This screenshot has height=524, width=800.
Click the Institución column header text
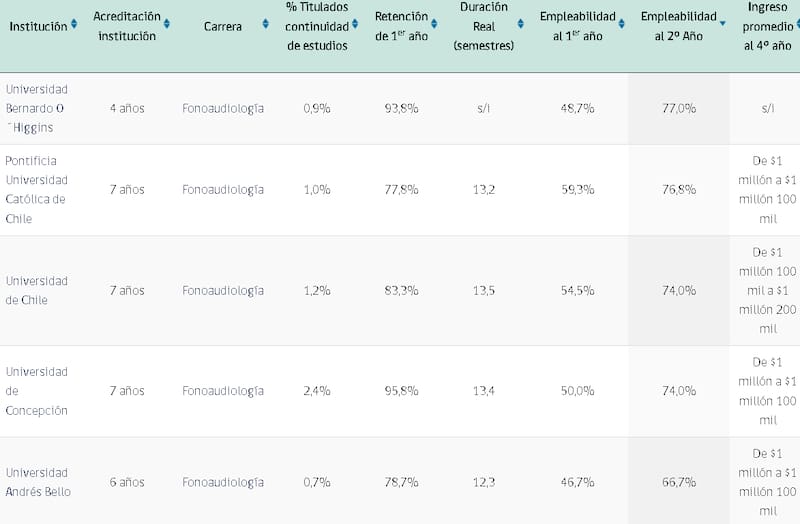(x=38, y=27)
